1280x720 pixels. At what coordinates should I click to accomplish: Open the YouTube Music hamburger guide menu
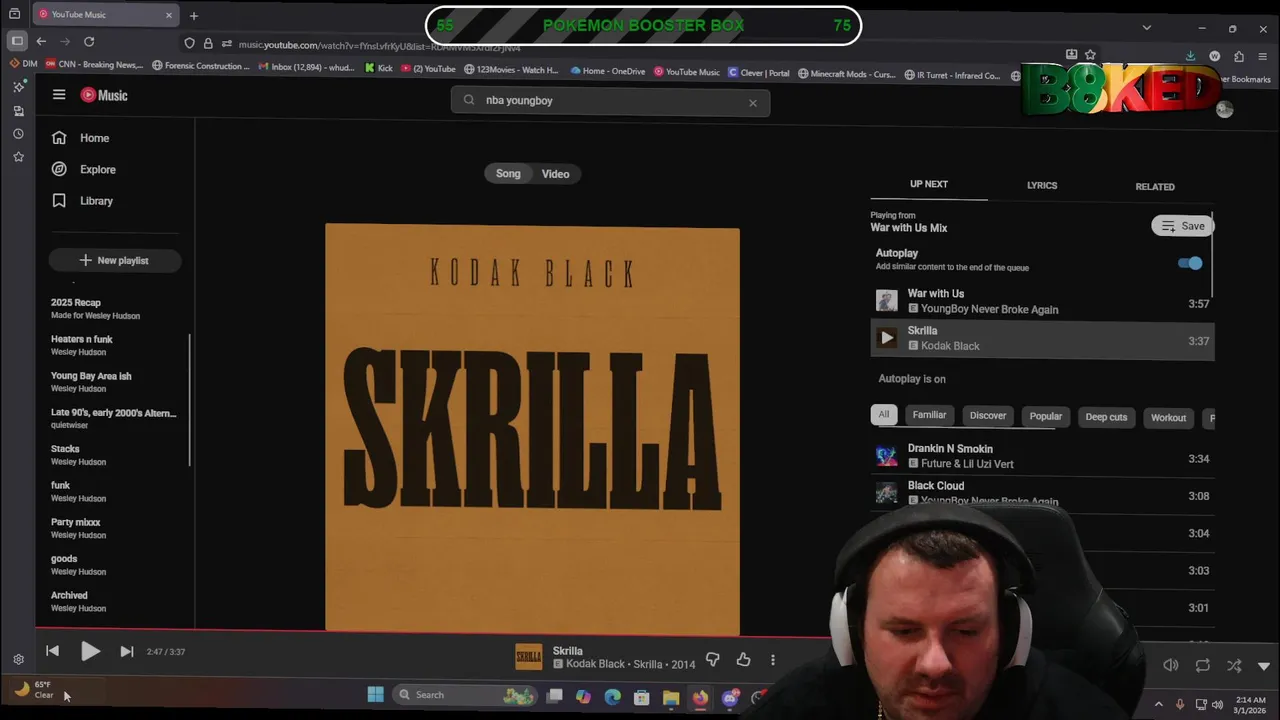(59, 95)
